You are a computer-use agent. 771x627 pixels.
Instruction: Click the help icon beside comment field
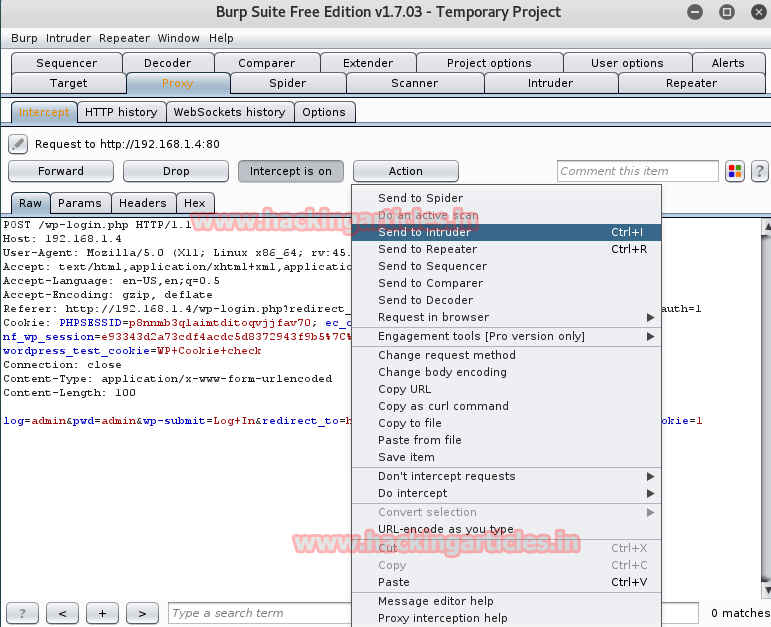coord(760,171)
